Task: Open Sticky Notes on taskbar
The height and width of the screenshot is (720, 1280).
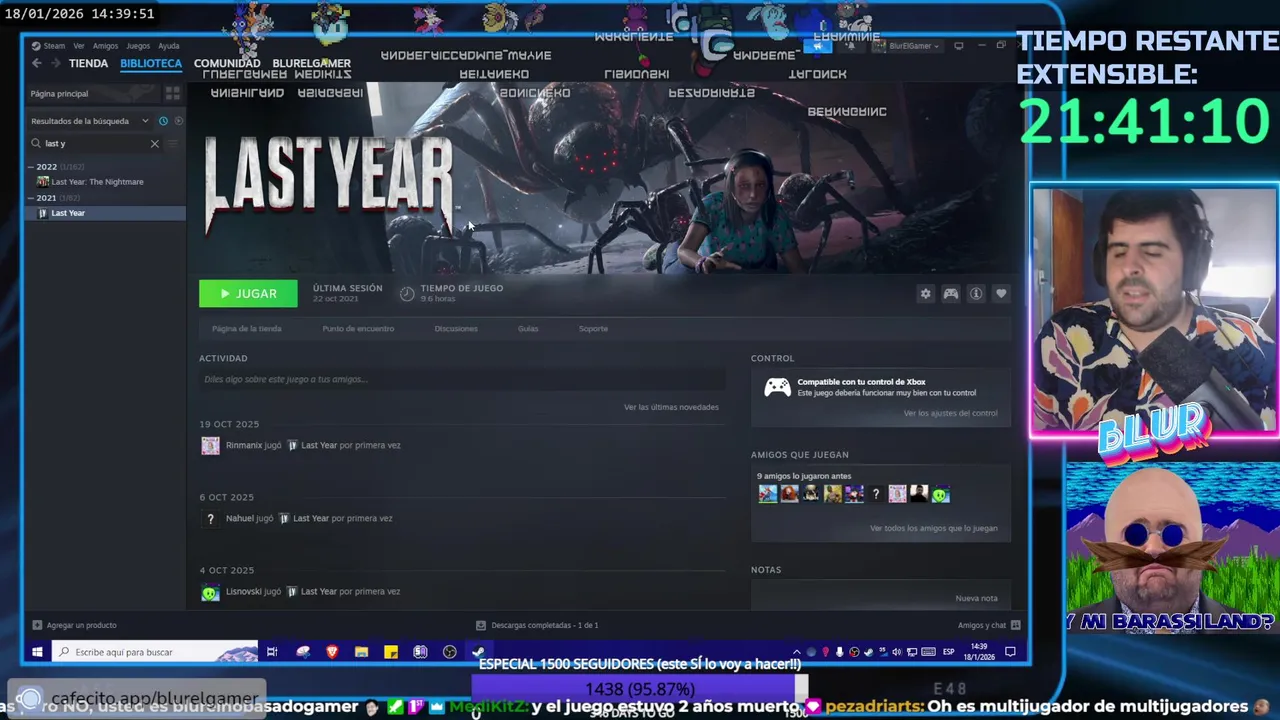Action: 391,652
